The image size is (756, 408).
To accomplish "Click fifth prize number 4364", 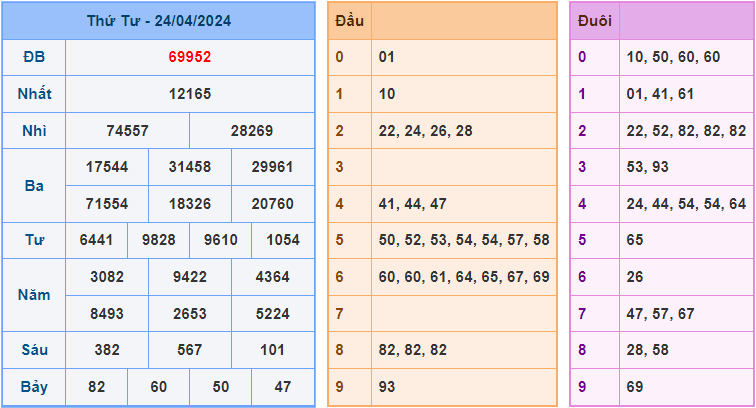I will point(272,277).
